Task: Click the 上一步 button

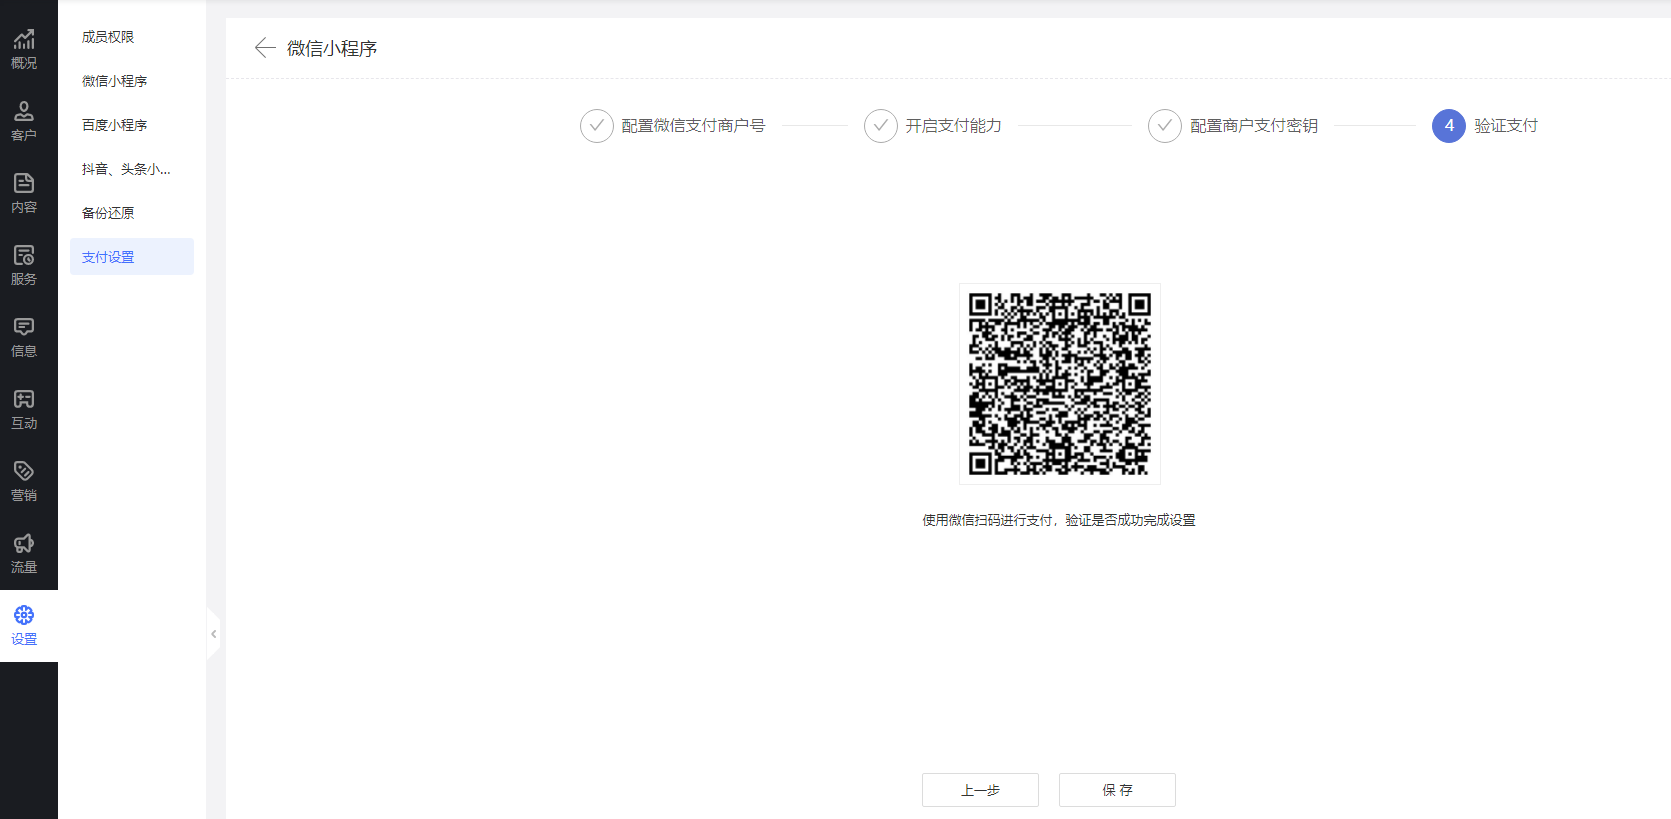Action: [x=980, y=790]
